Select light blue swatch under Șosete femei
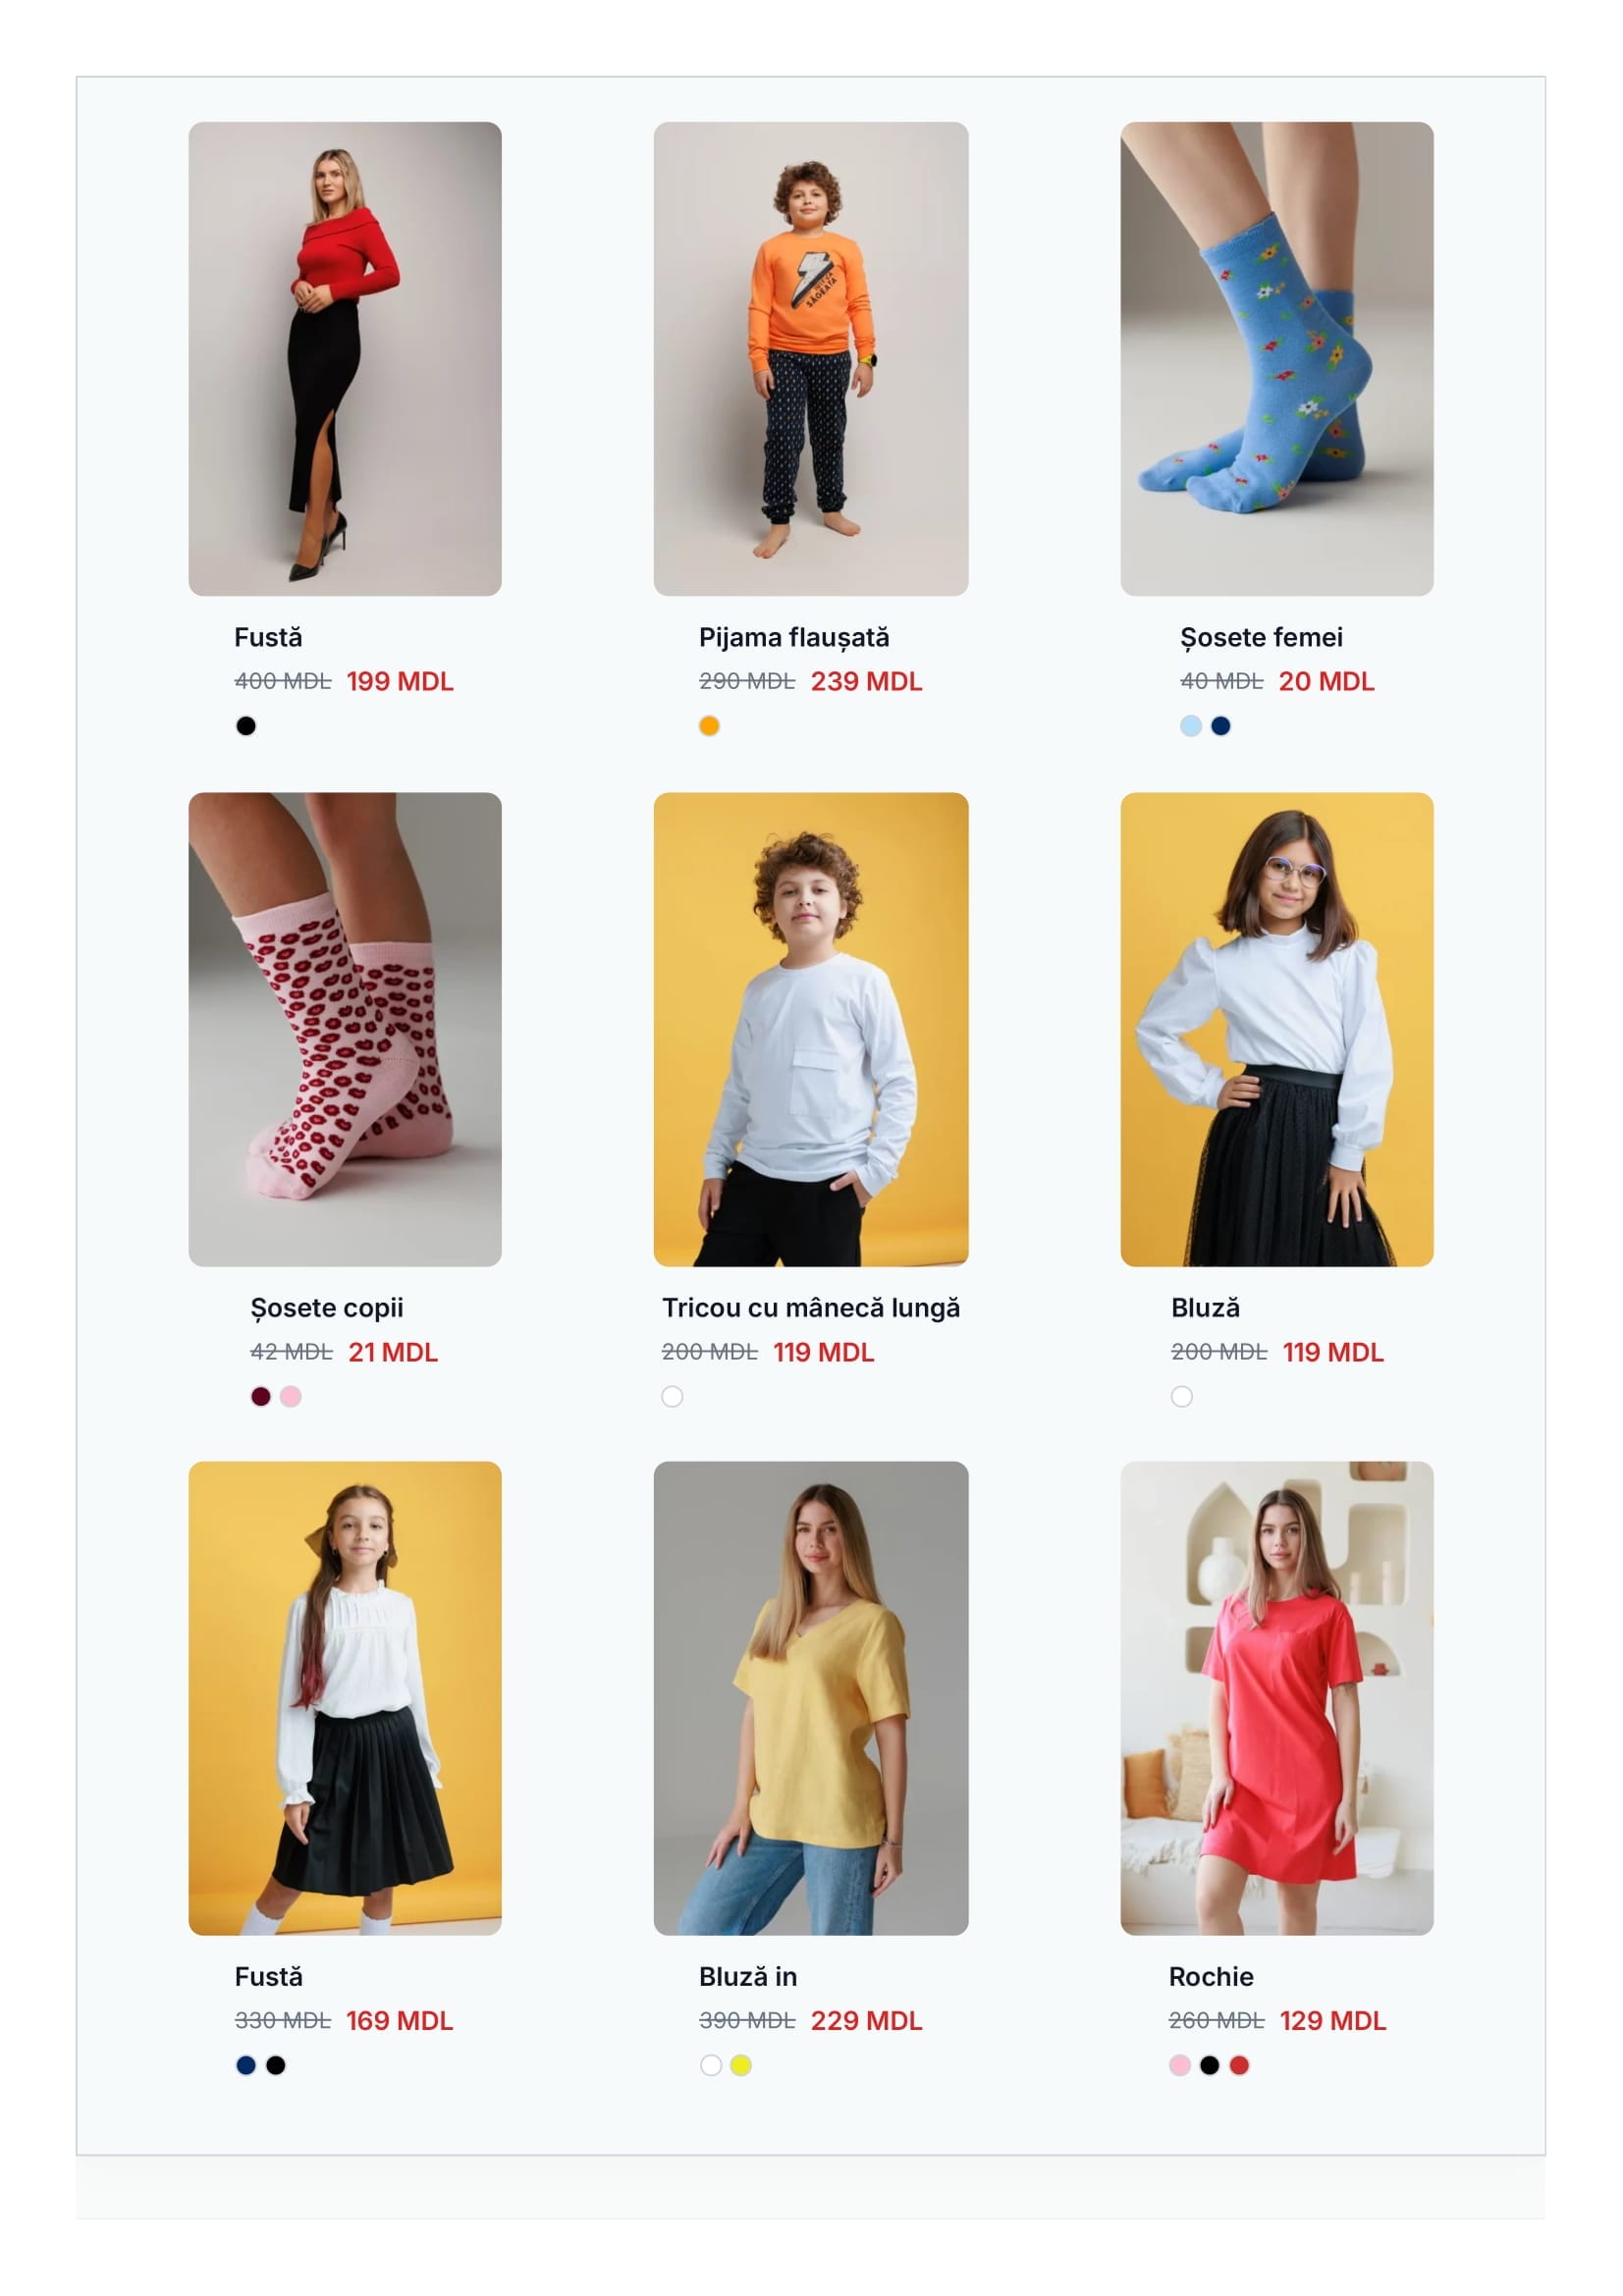1623x2296 pixels. tap(1190, 726)
